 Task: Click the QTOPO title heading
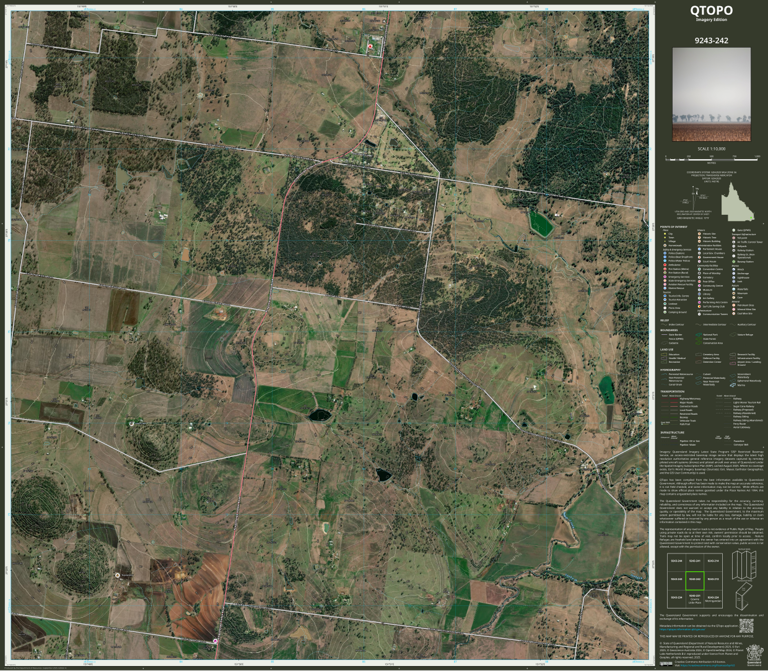coord(711,10)
